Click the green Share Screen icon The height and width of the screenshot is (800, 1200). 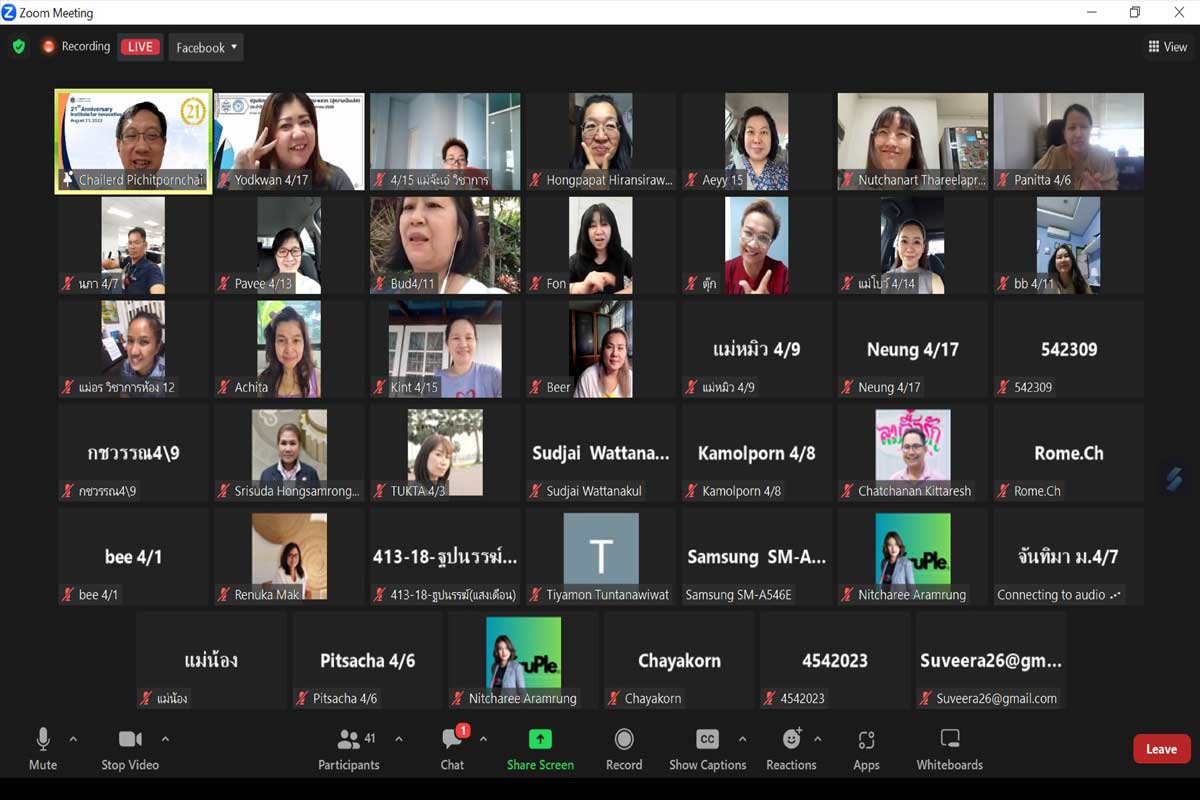(x=540, y=740)
